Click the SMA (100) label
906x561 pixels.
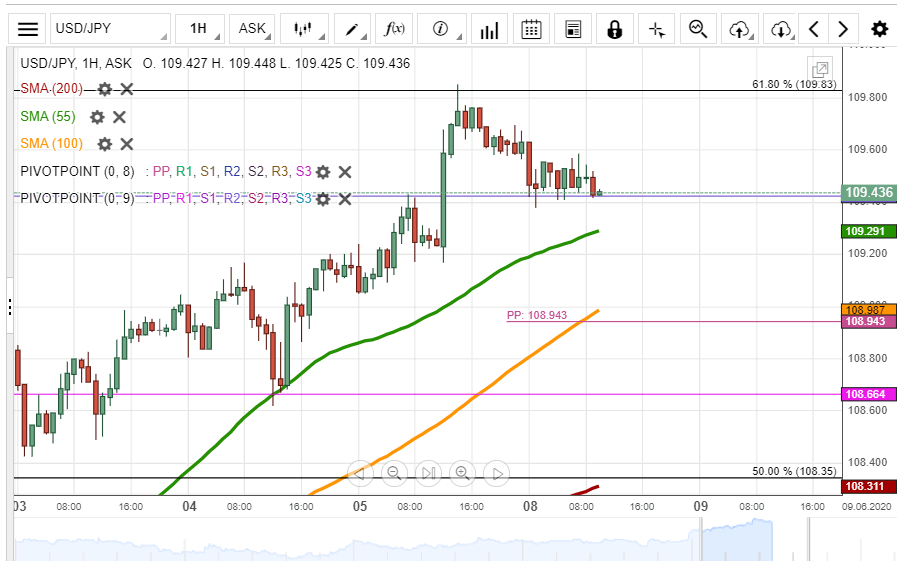point(51,143)
